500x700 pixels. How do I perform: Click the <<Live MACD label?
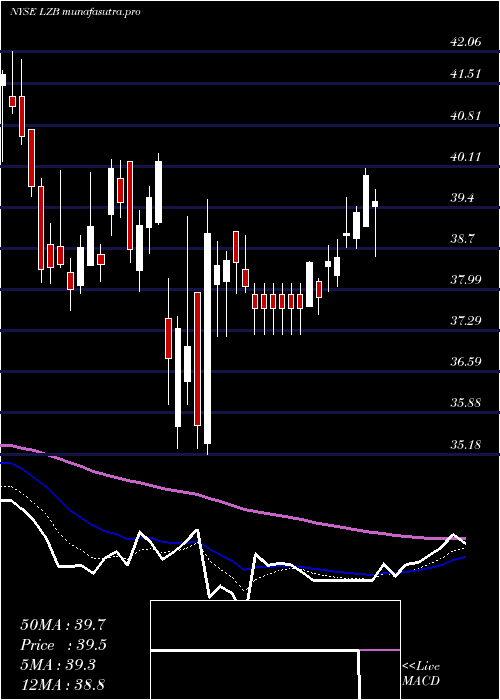(x=421, y=674)
